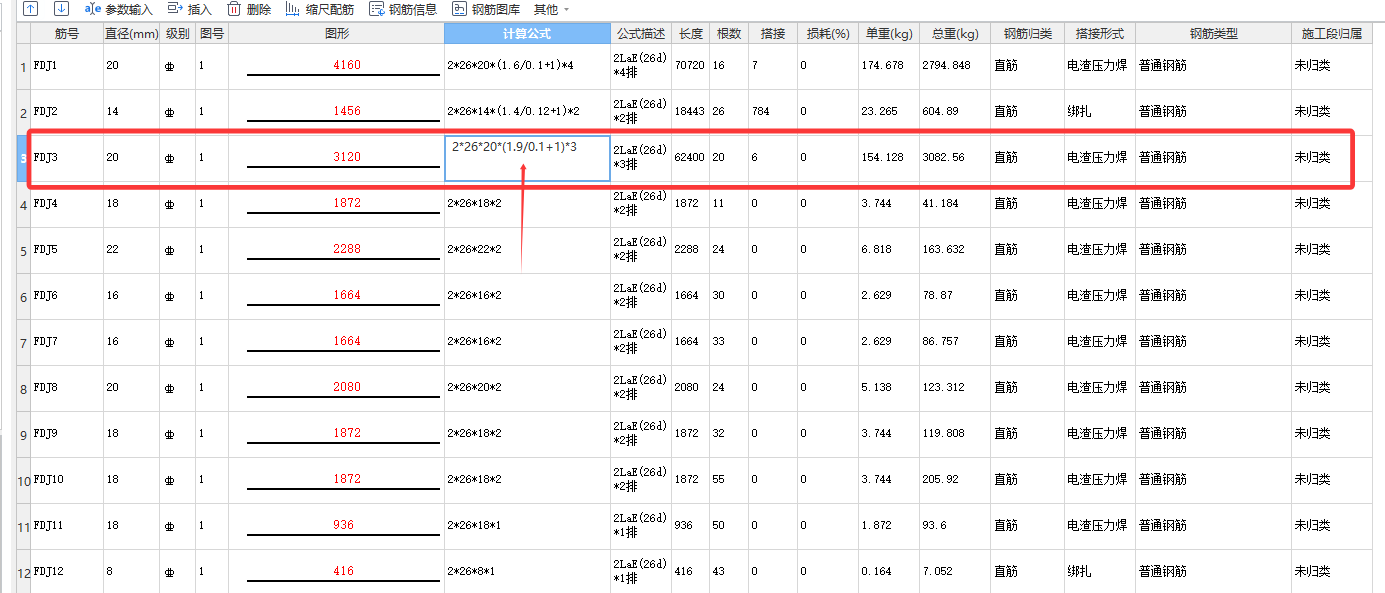
Task: Click the shape value 2288
Action: (x=346, y=249)
